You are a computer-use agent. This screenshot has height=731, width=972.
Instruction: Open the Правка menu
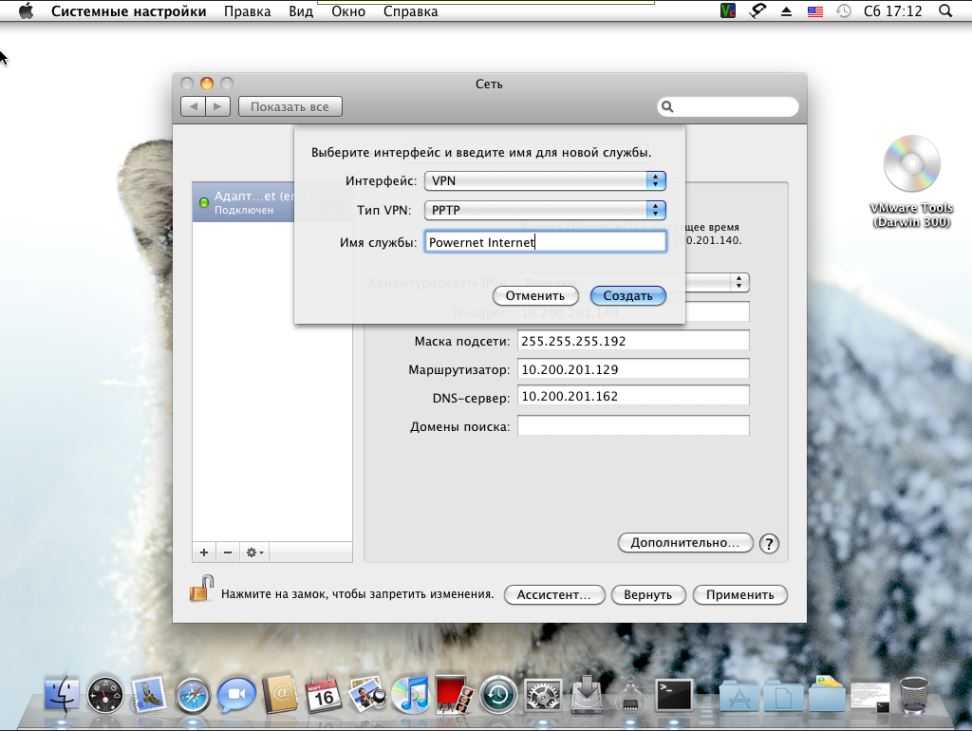tap(247, 11)
